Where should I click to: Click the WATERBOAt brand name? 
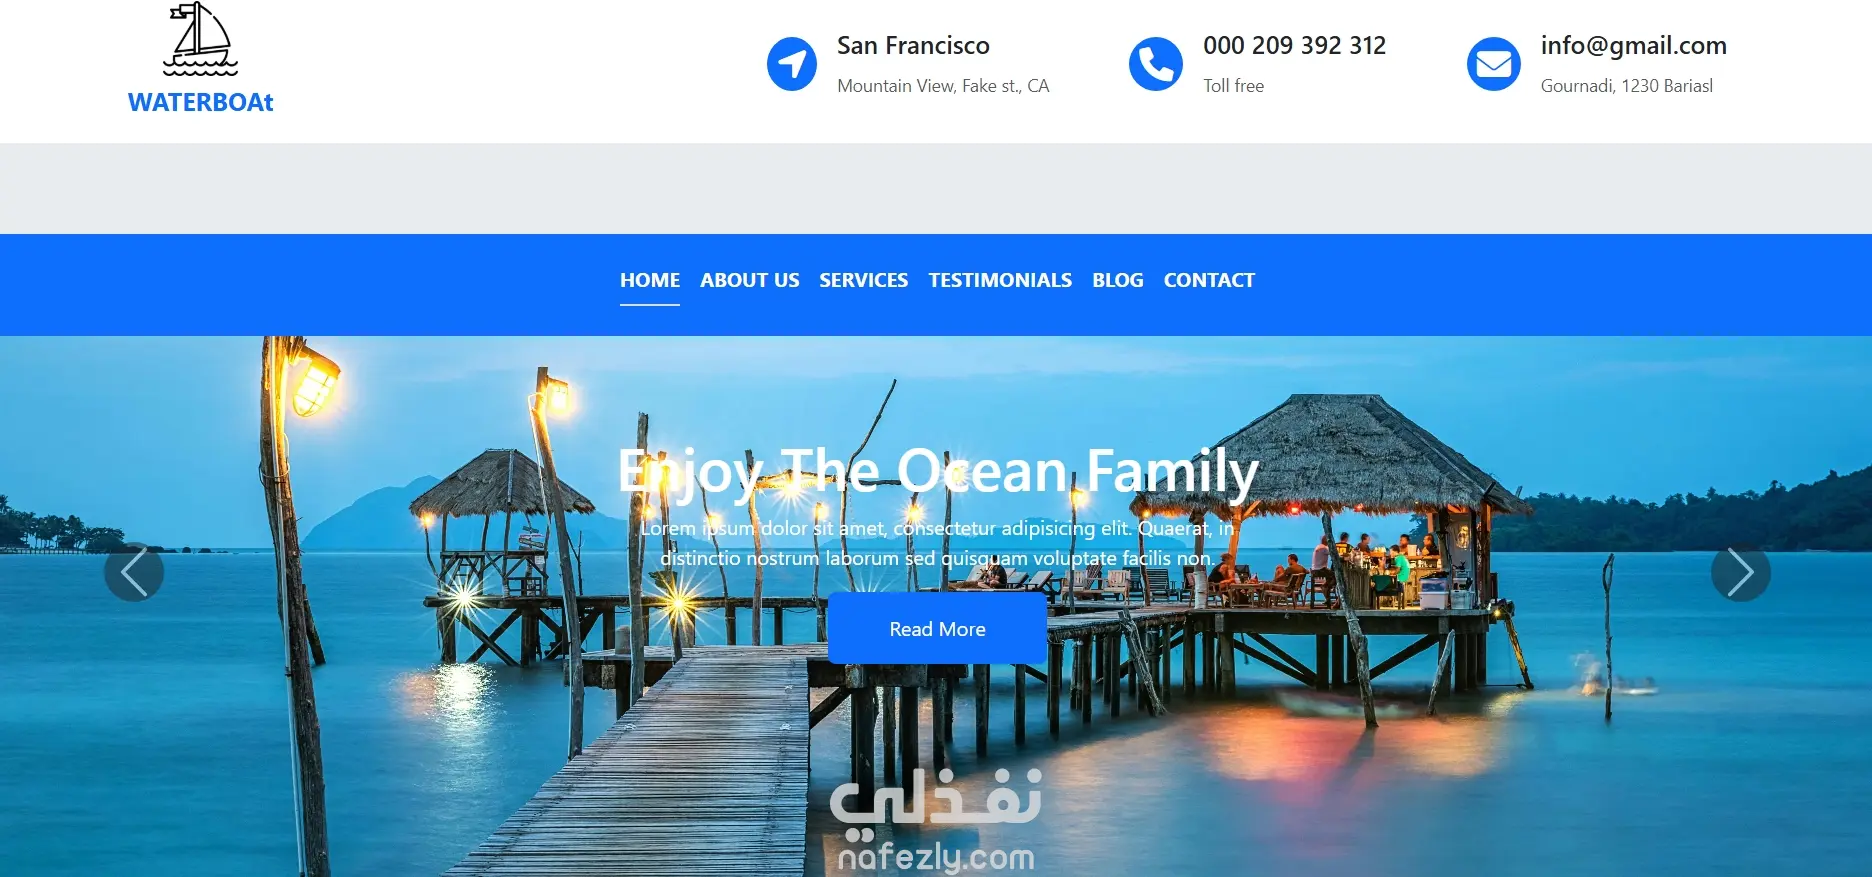[x=200, y=102]
